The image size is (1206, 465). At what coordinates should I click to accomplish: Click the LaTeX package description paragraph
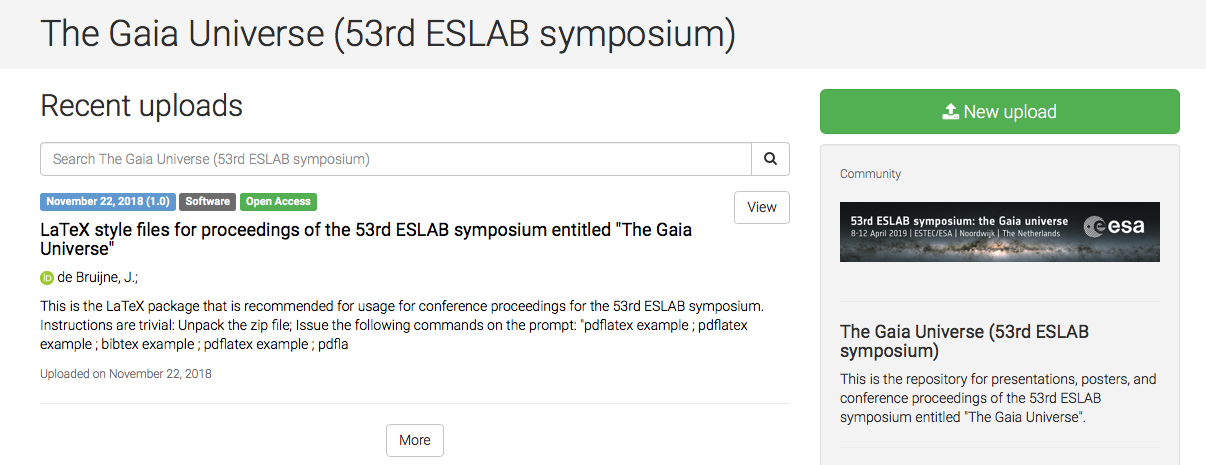402,325
